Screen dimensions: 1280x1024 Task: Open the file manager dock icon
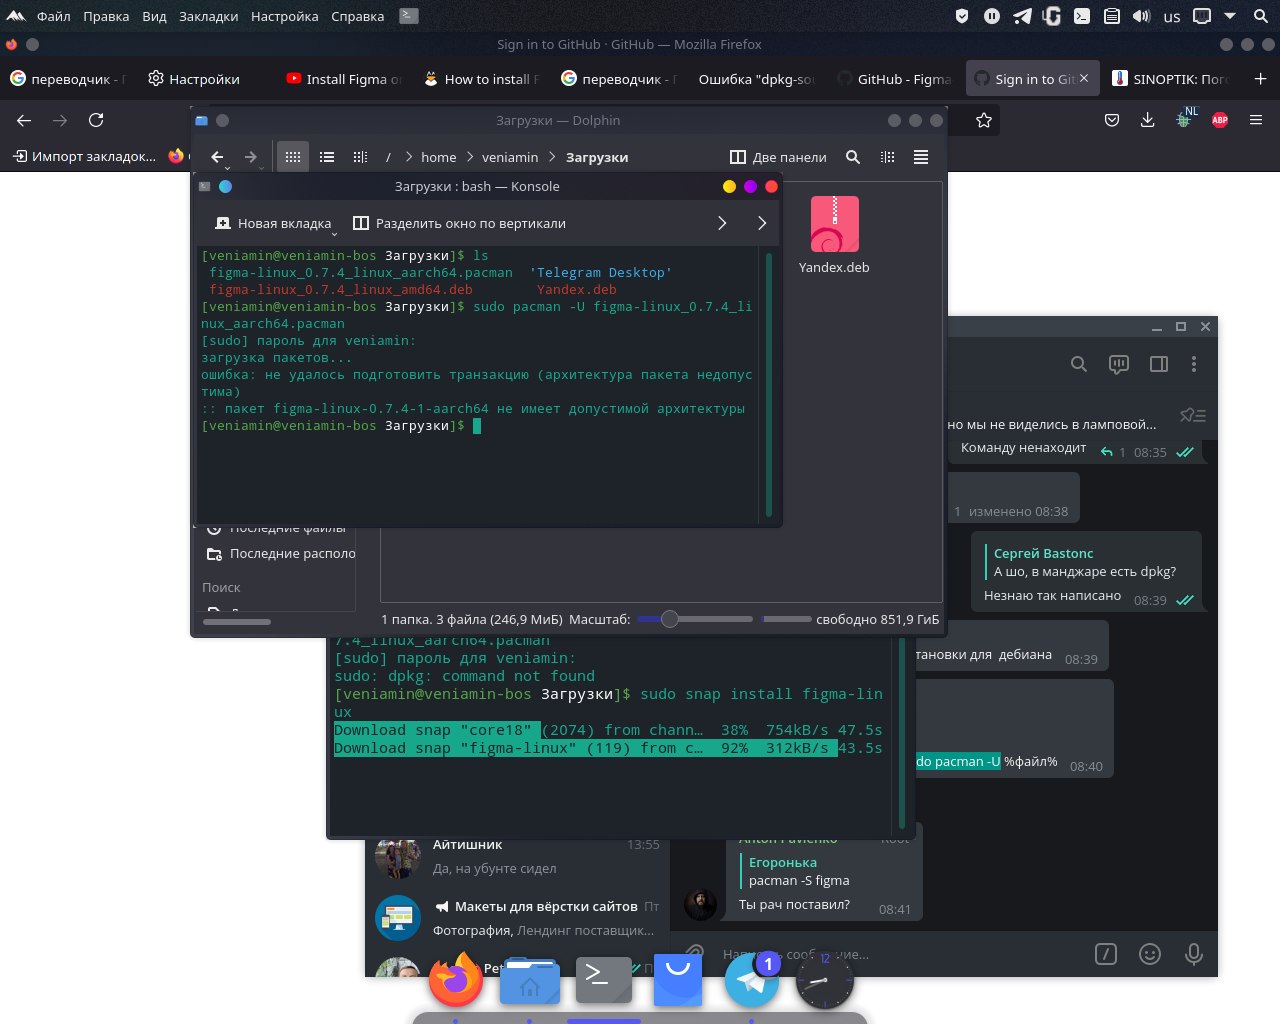pos(530,980)
